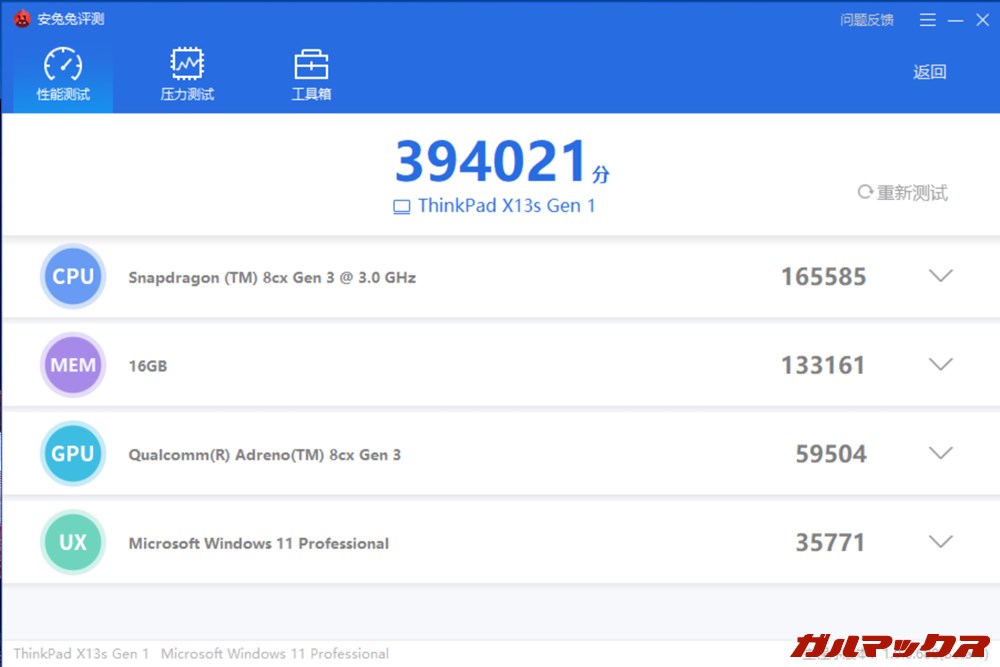Viewport: 1000px width, 667px height.
Task: Switch to the stress test tab (压力测试)
Action: 187,75
